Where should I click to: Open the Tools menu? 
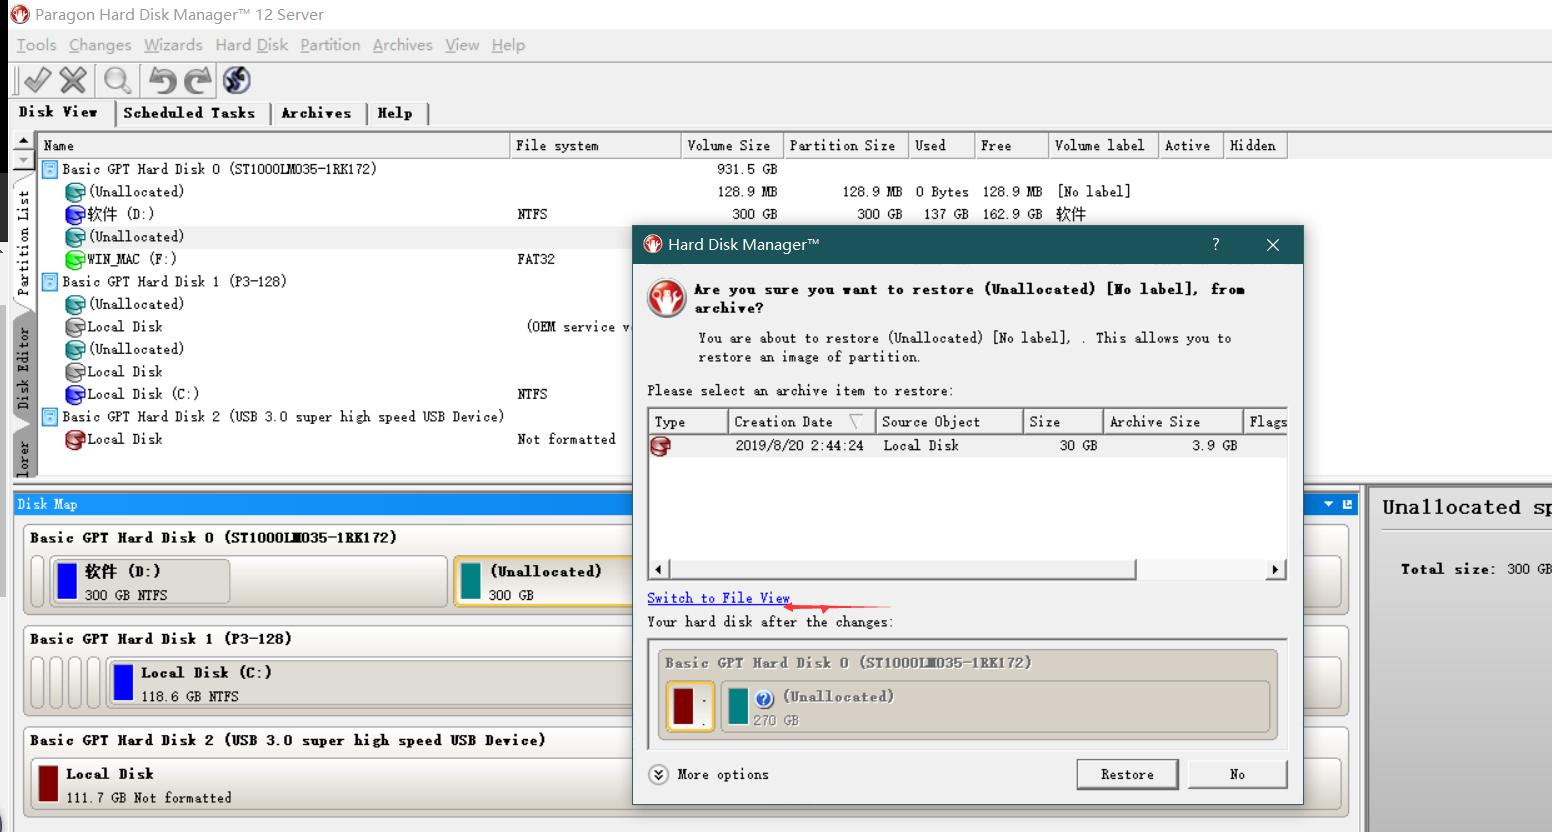coord(37,45)
